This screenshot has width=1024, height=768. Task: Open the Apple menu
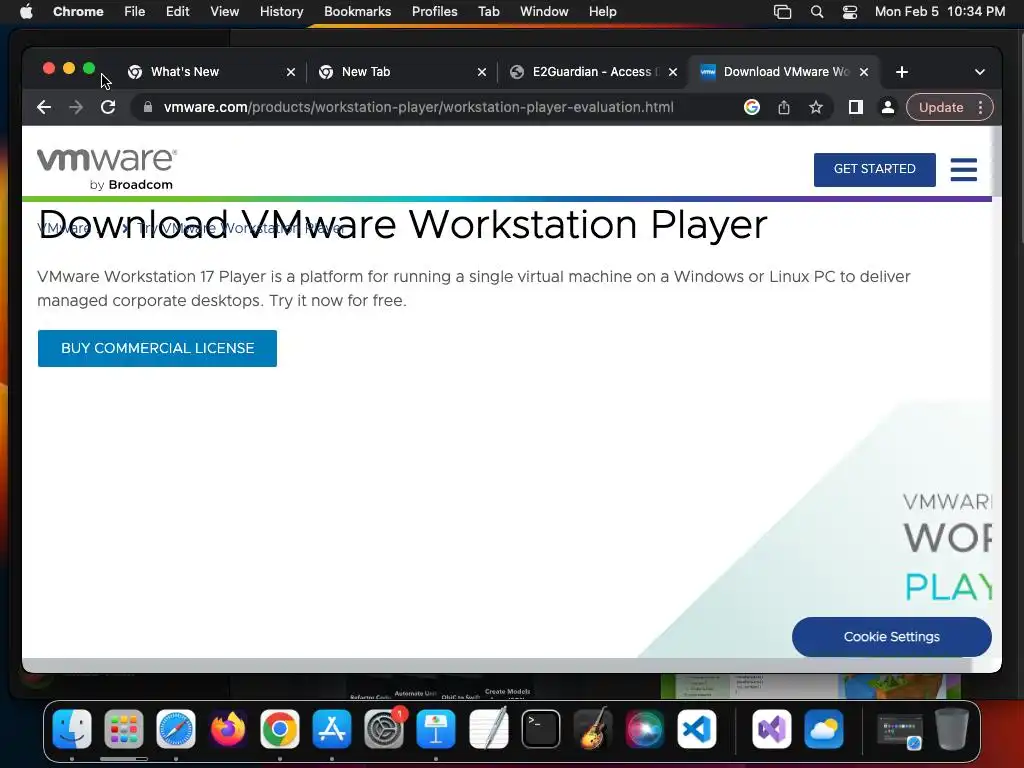pos(26,12)
